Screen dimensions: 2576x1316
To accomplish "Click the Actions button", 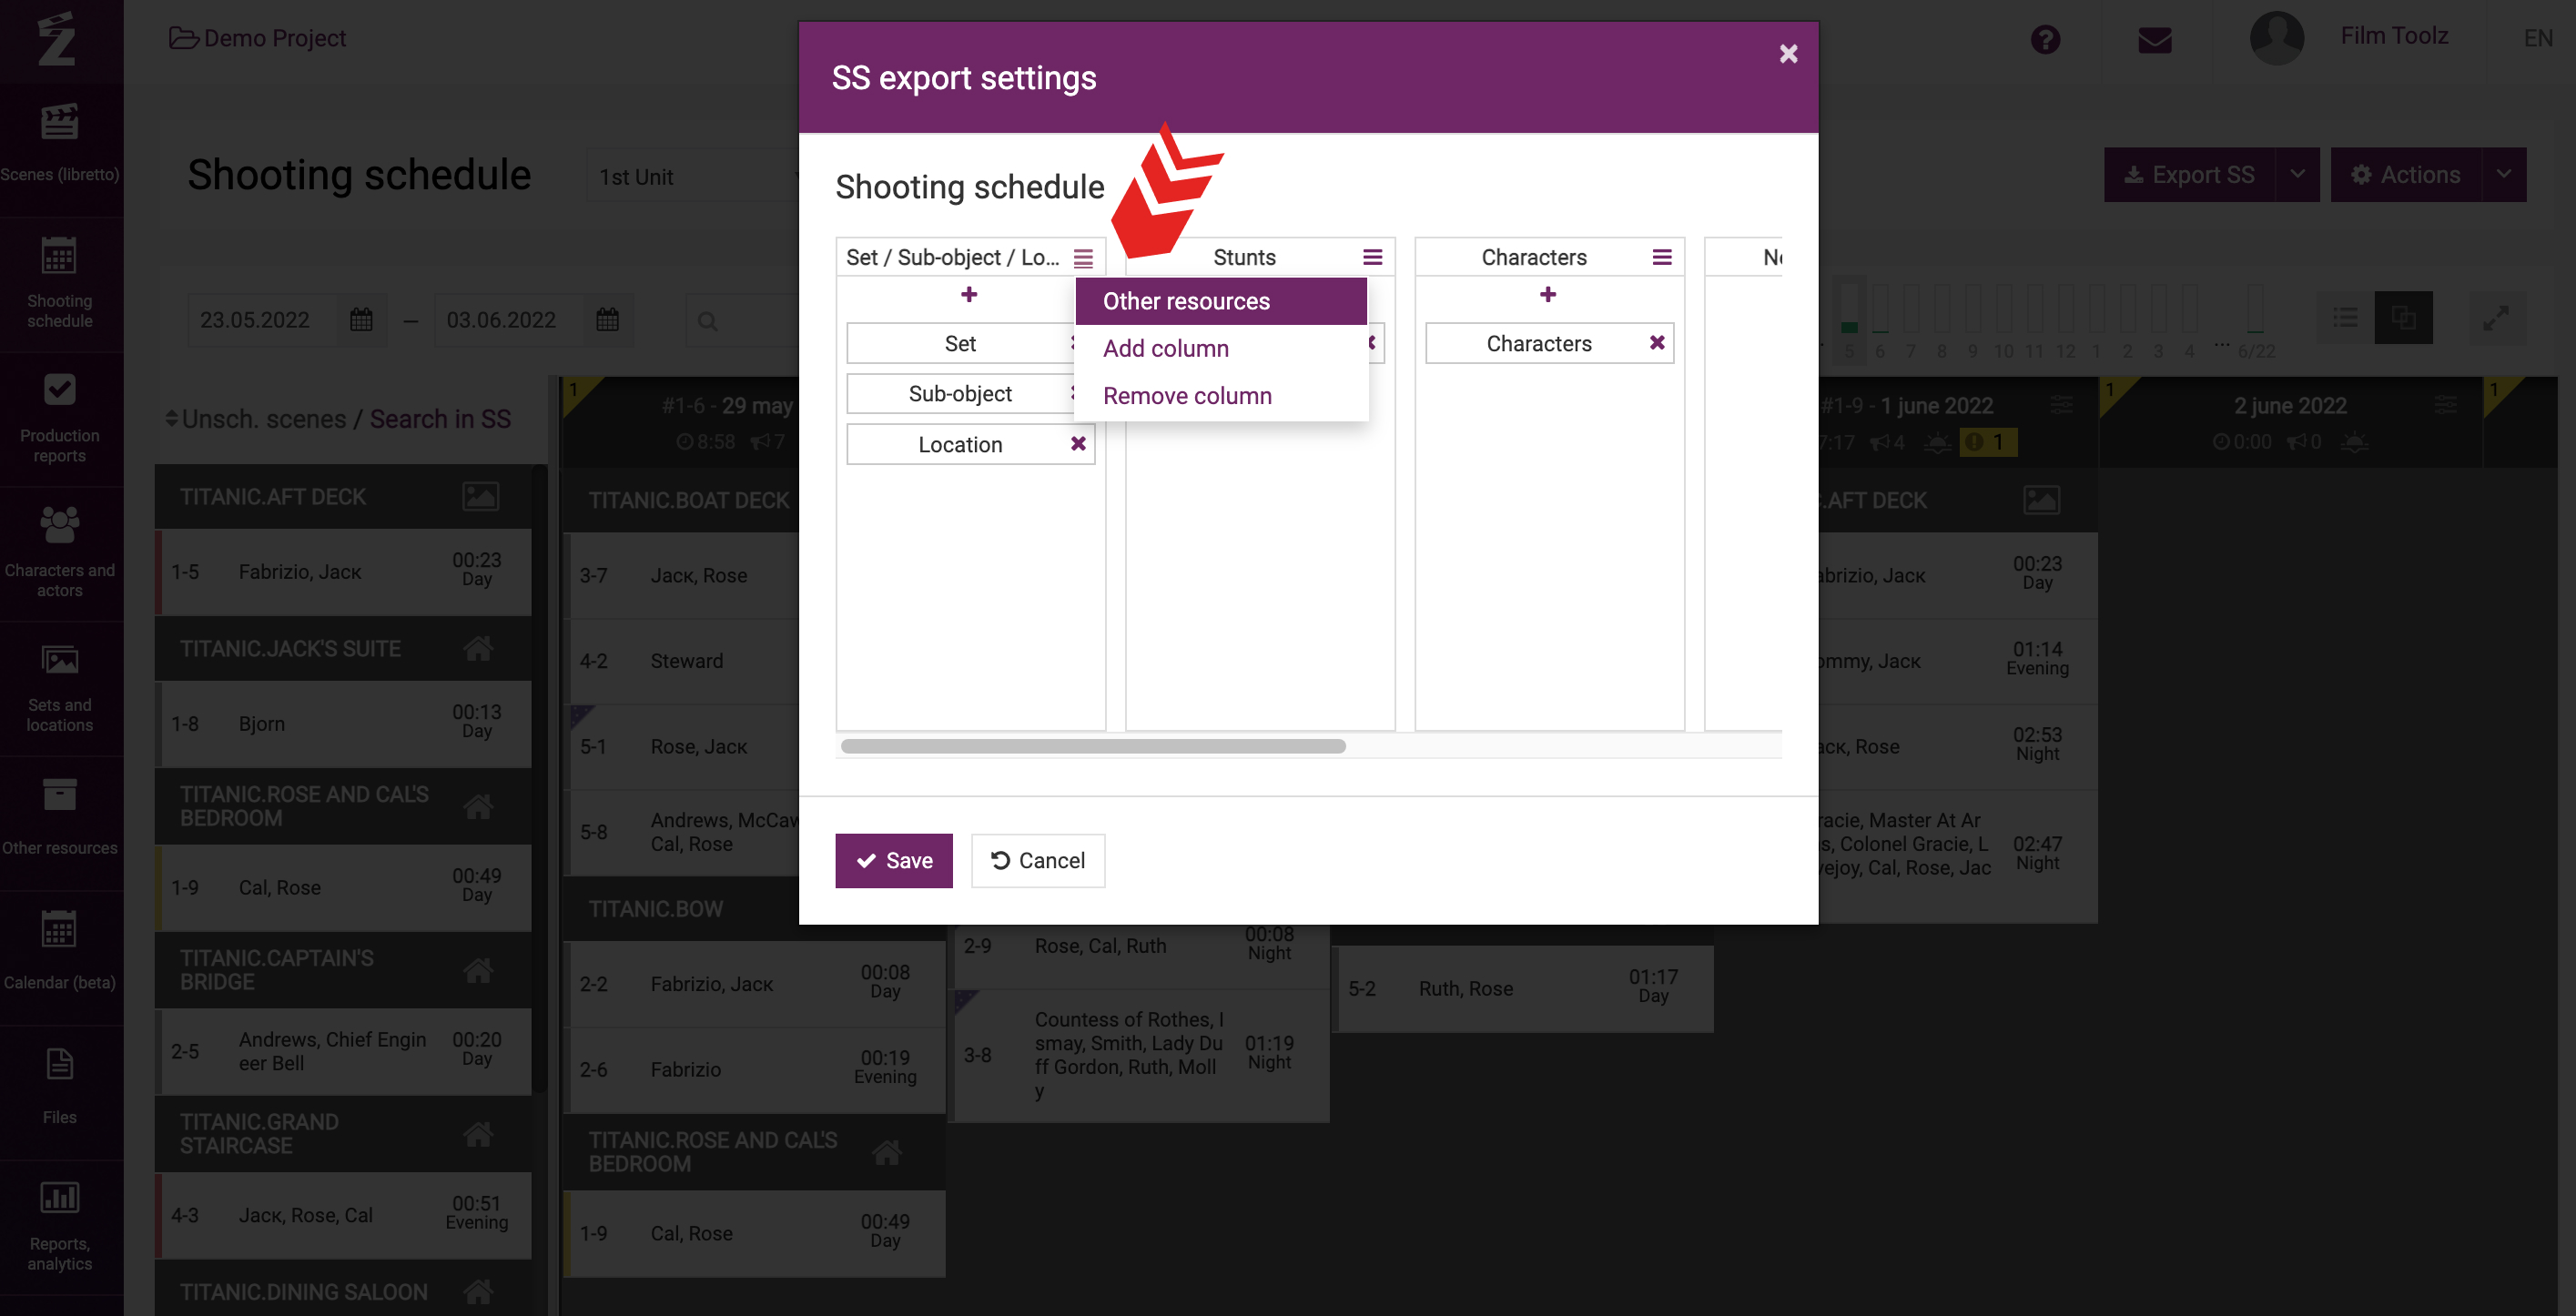I will click(2405, 175).
